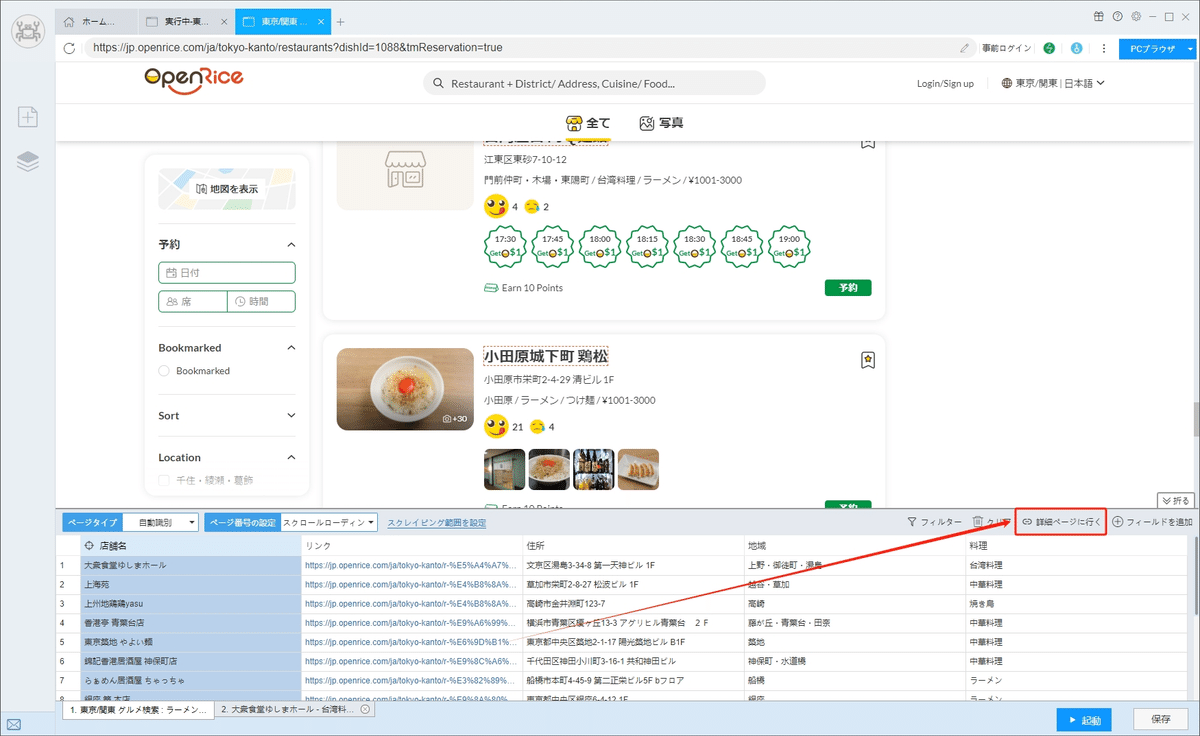The height and width of the screenshot is (736, 1200).
Task: Reload the page with the refresh icon
Action: (70, 47)
